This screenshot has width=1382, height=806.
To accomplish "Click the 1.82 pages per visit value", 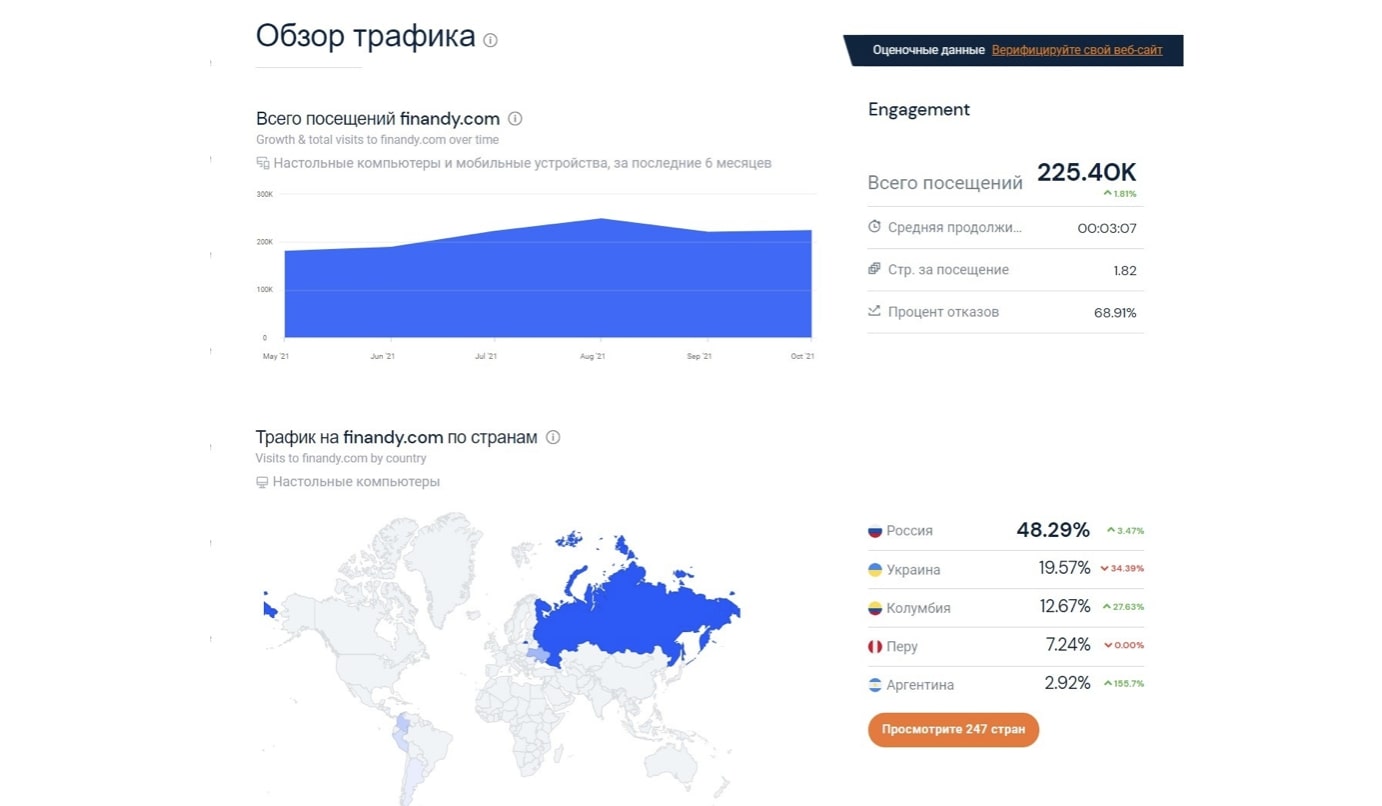I will (1125, 270).
